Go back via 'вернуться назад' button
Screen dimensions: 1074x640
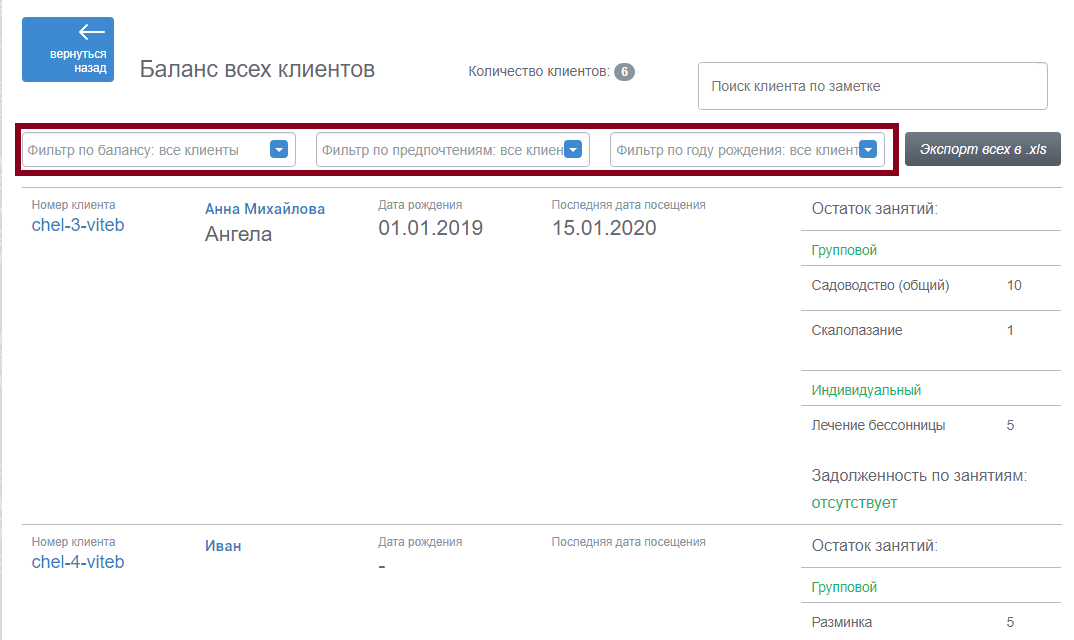68,49
